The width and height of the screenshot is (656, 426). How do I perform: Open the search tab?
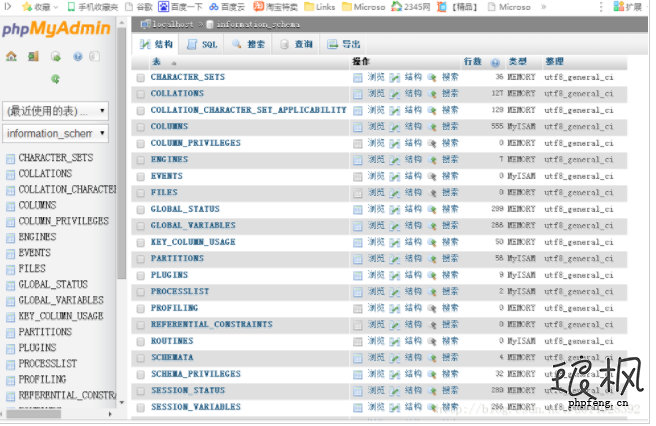[x=248, y=44]
